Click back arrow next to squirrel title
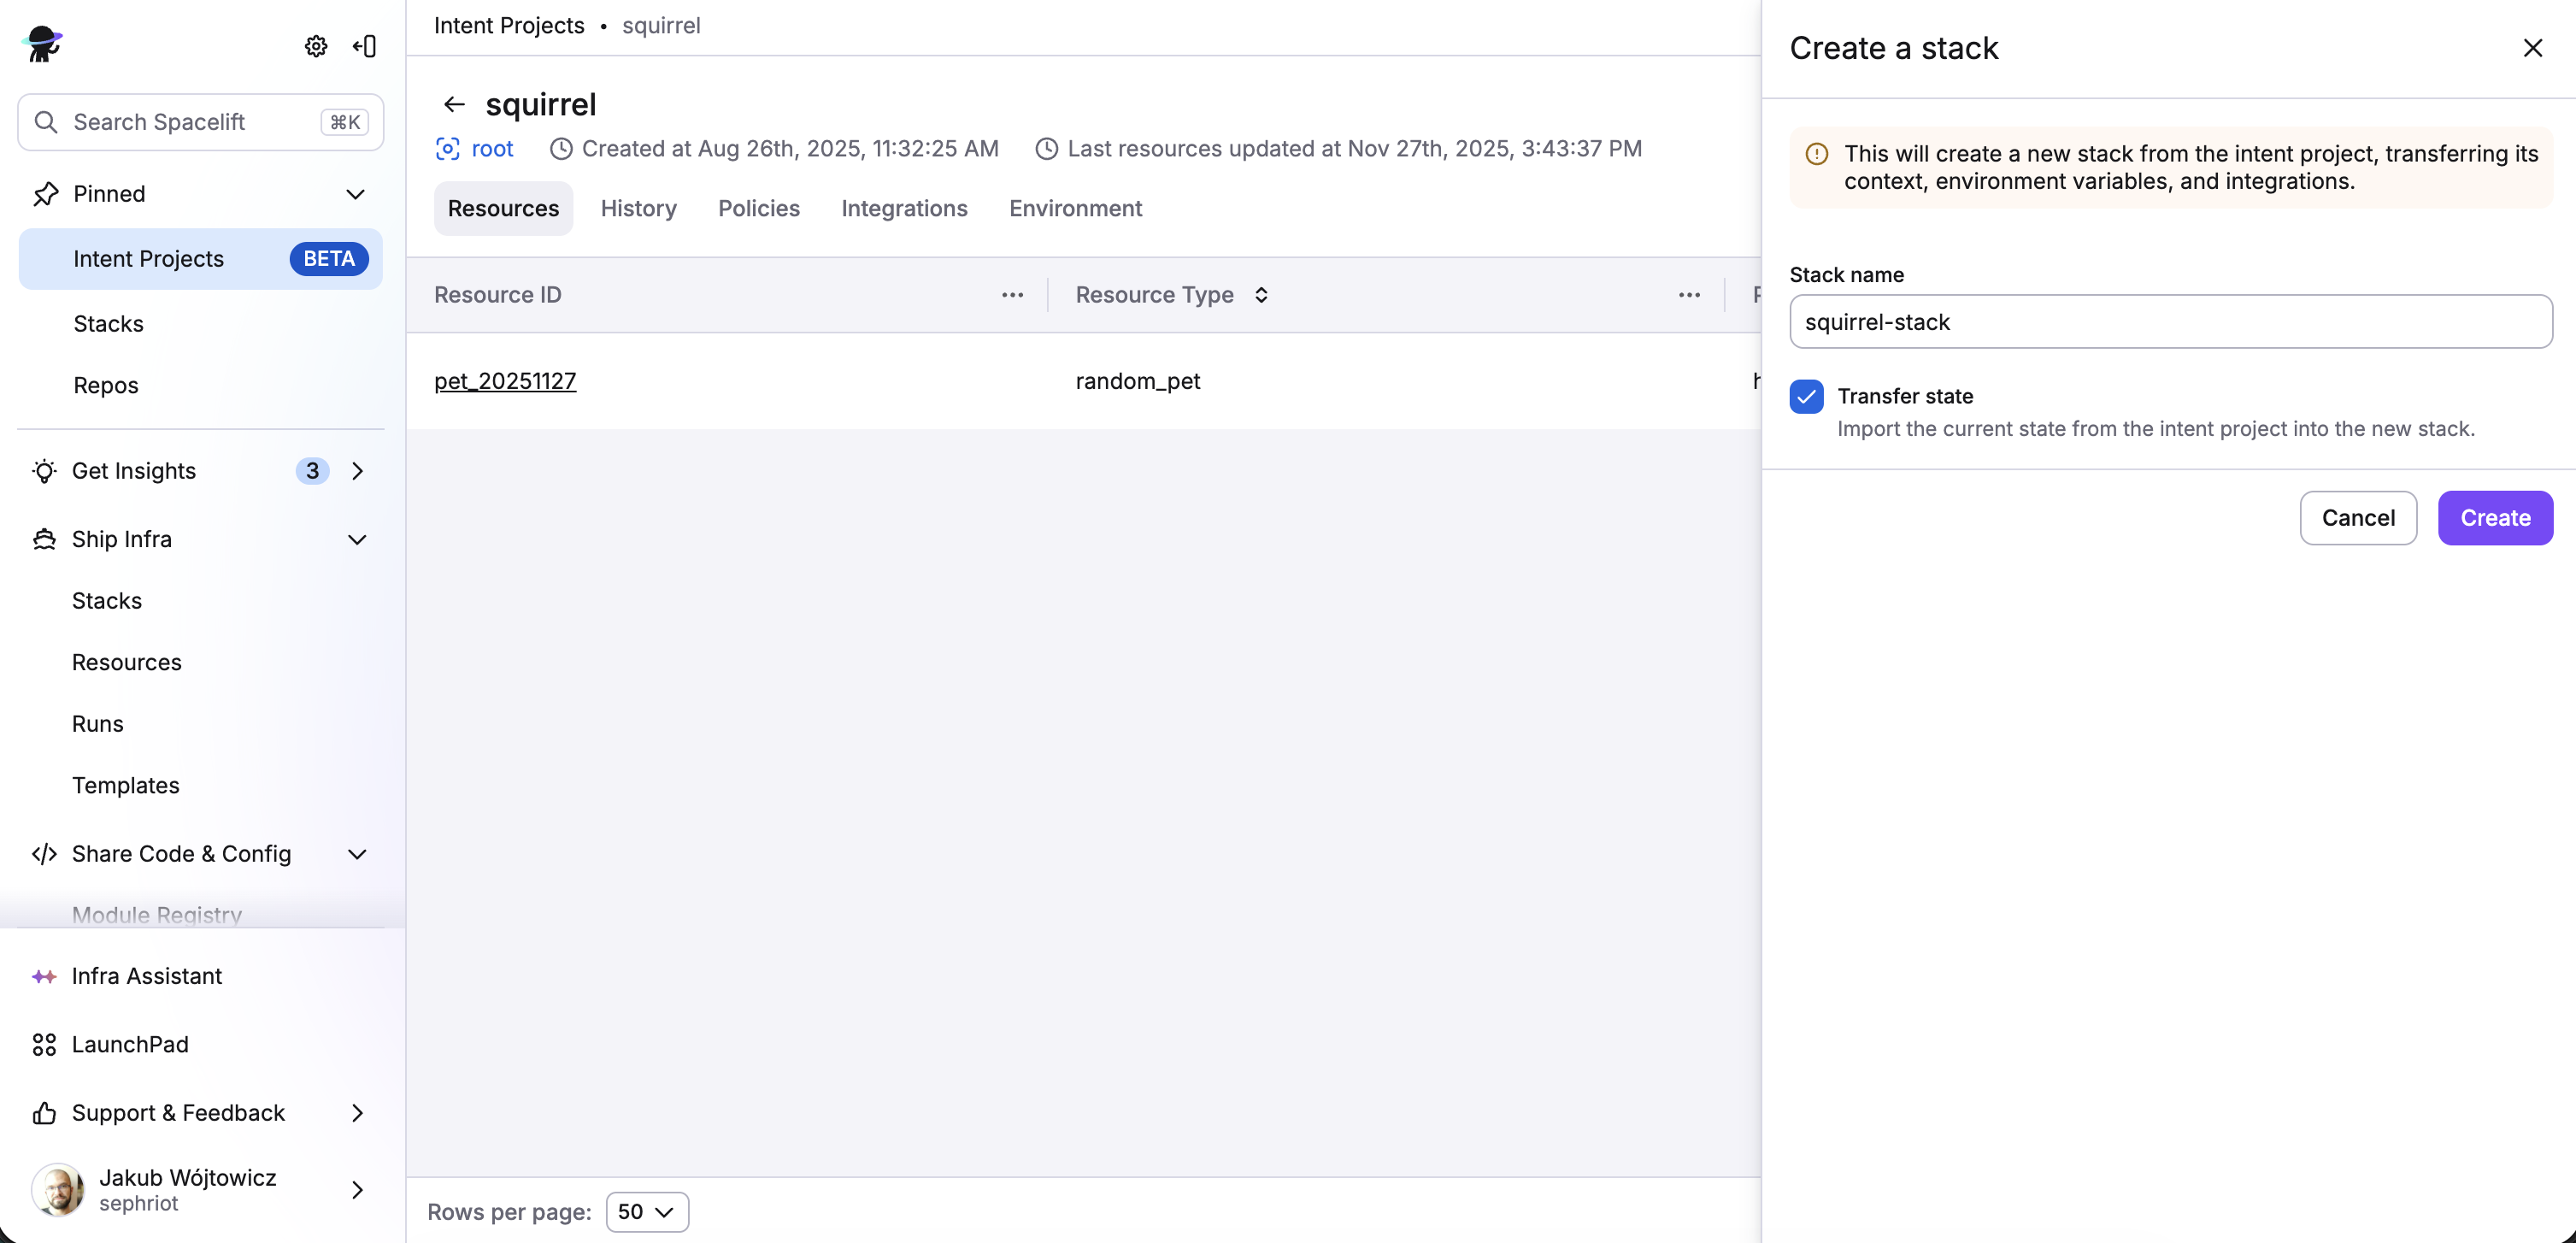The width and height of the screenshot is (2576, 1243). click(454, 104)
